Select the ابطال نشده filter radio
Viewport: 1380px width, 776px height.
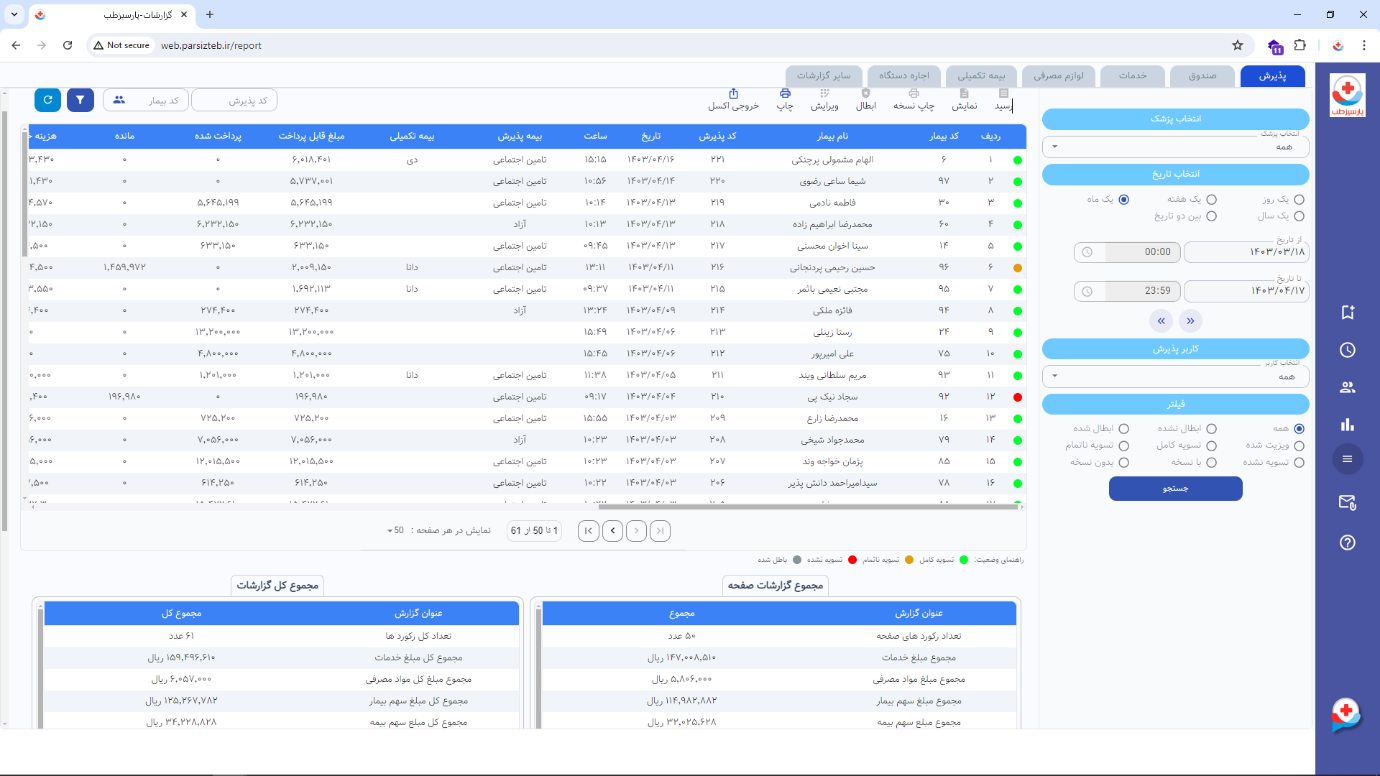1211,429
